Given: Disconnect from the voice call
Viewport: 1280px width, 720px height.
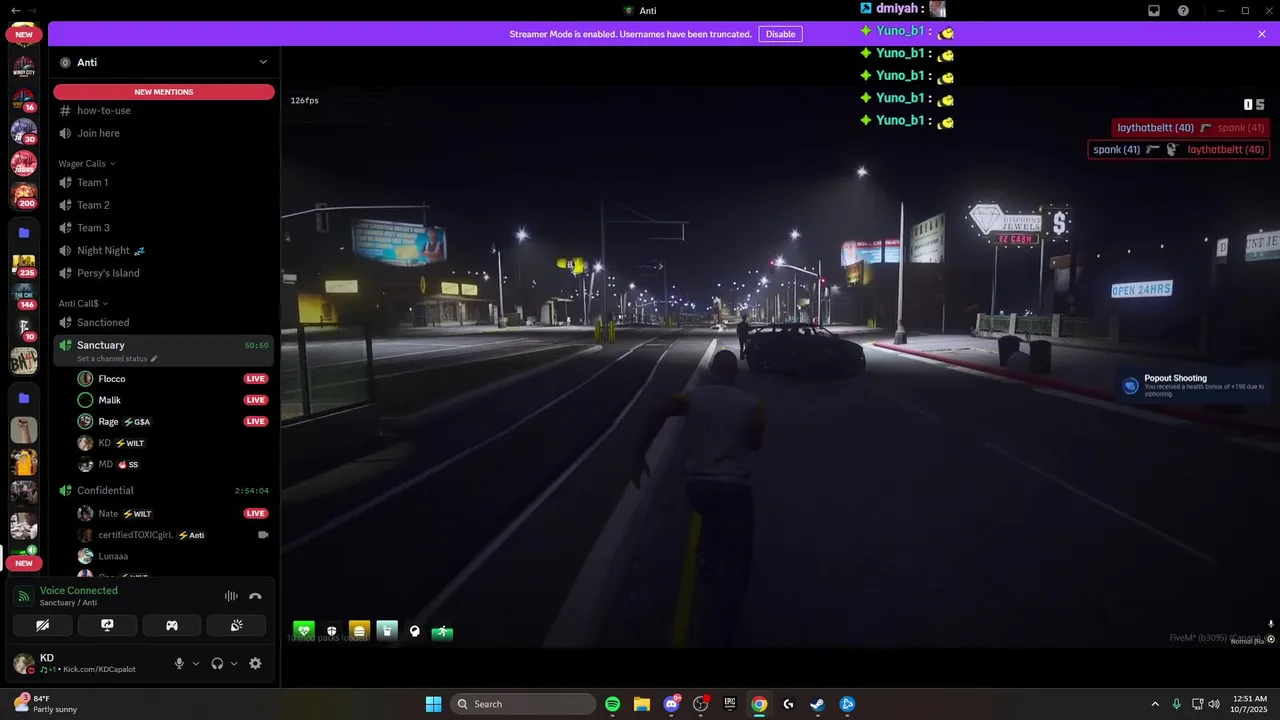Looking at the screenshot, I should [x=255, y=596].
